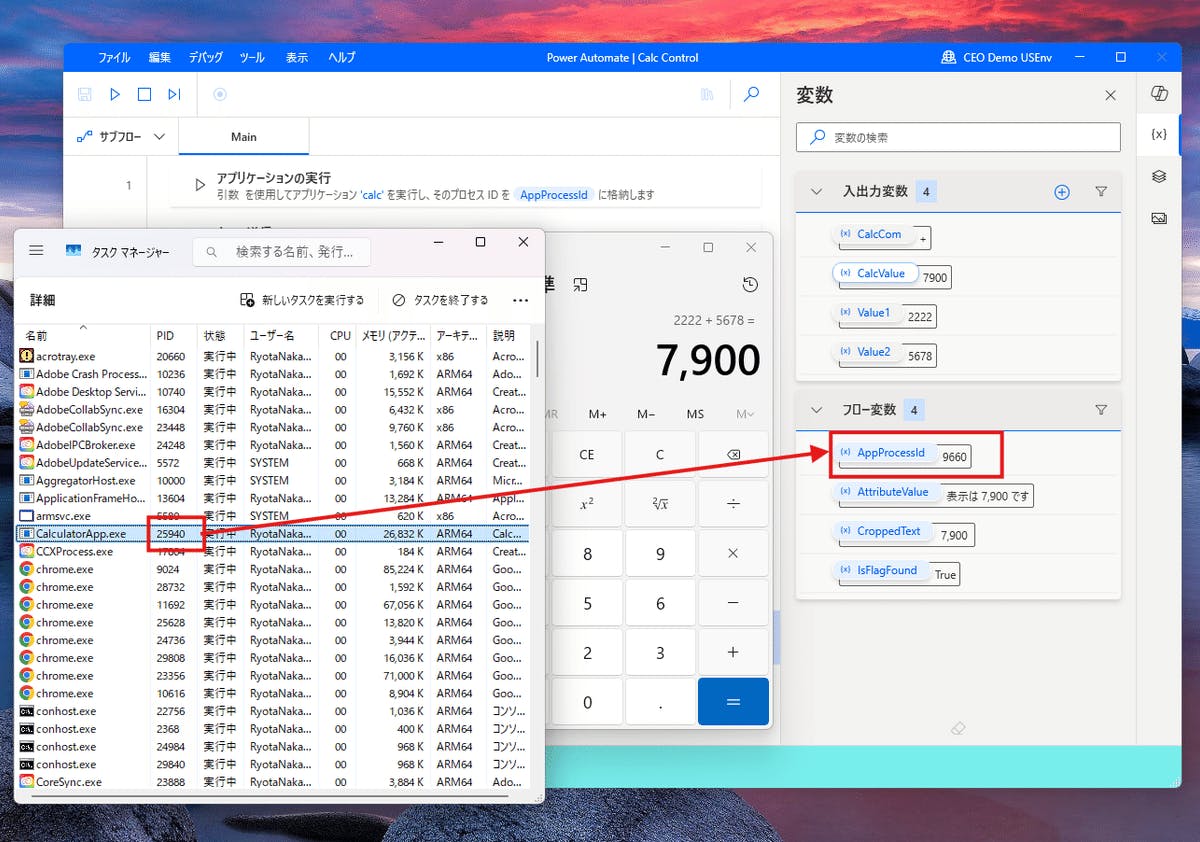Screen dimensions: 1200x842
Task: Open the ヘルプ menu
Action: pos(342,57)
